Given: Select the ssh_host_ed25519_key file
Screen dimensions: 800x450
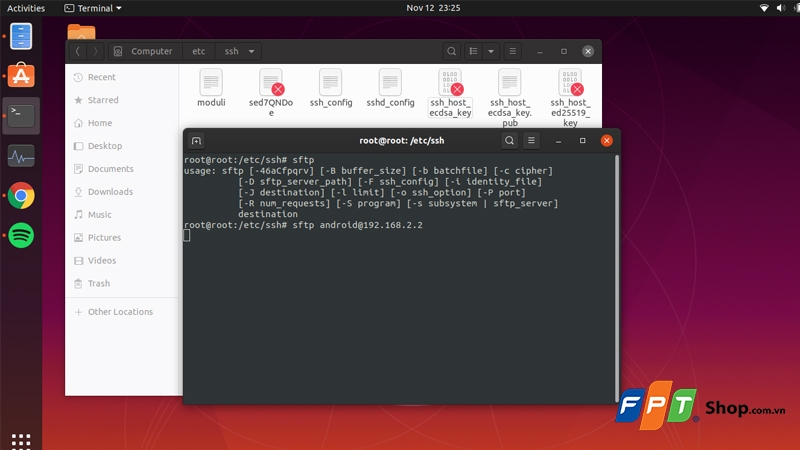Looking at the screenshot, I should pyautogui.click(x=570, y=97).
